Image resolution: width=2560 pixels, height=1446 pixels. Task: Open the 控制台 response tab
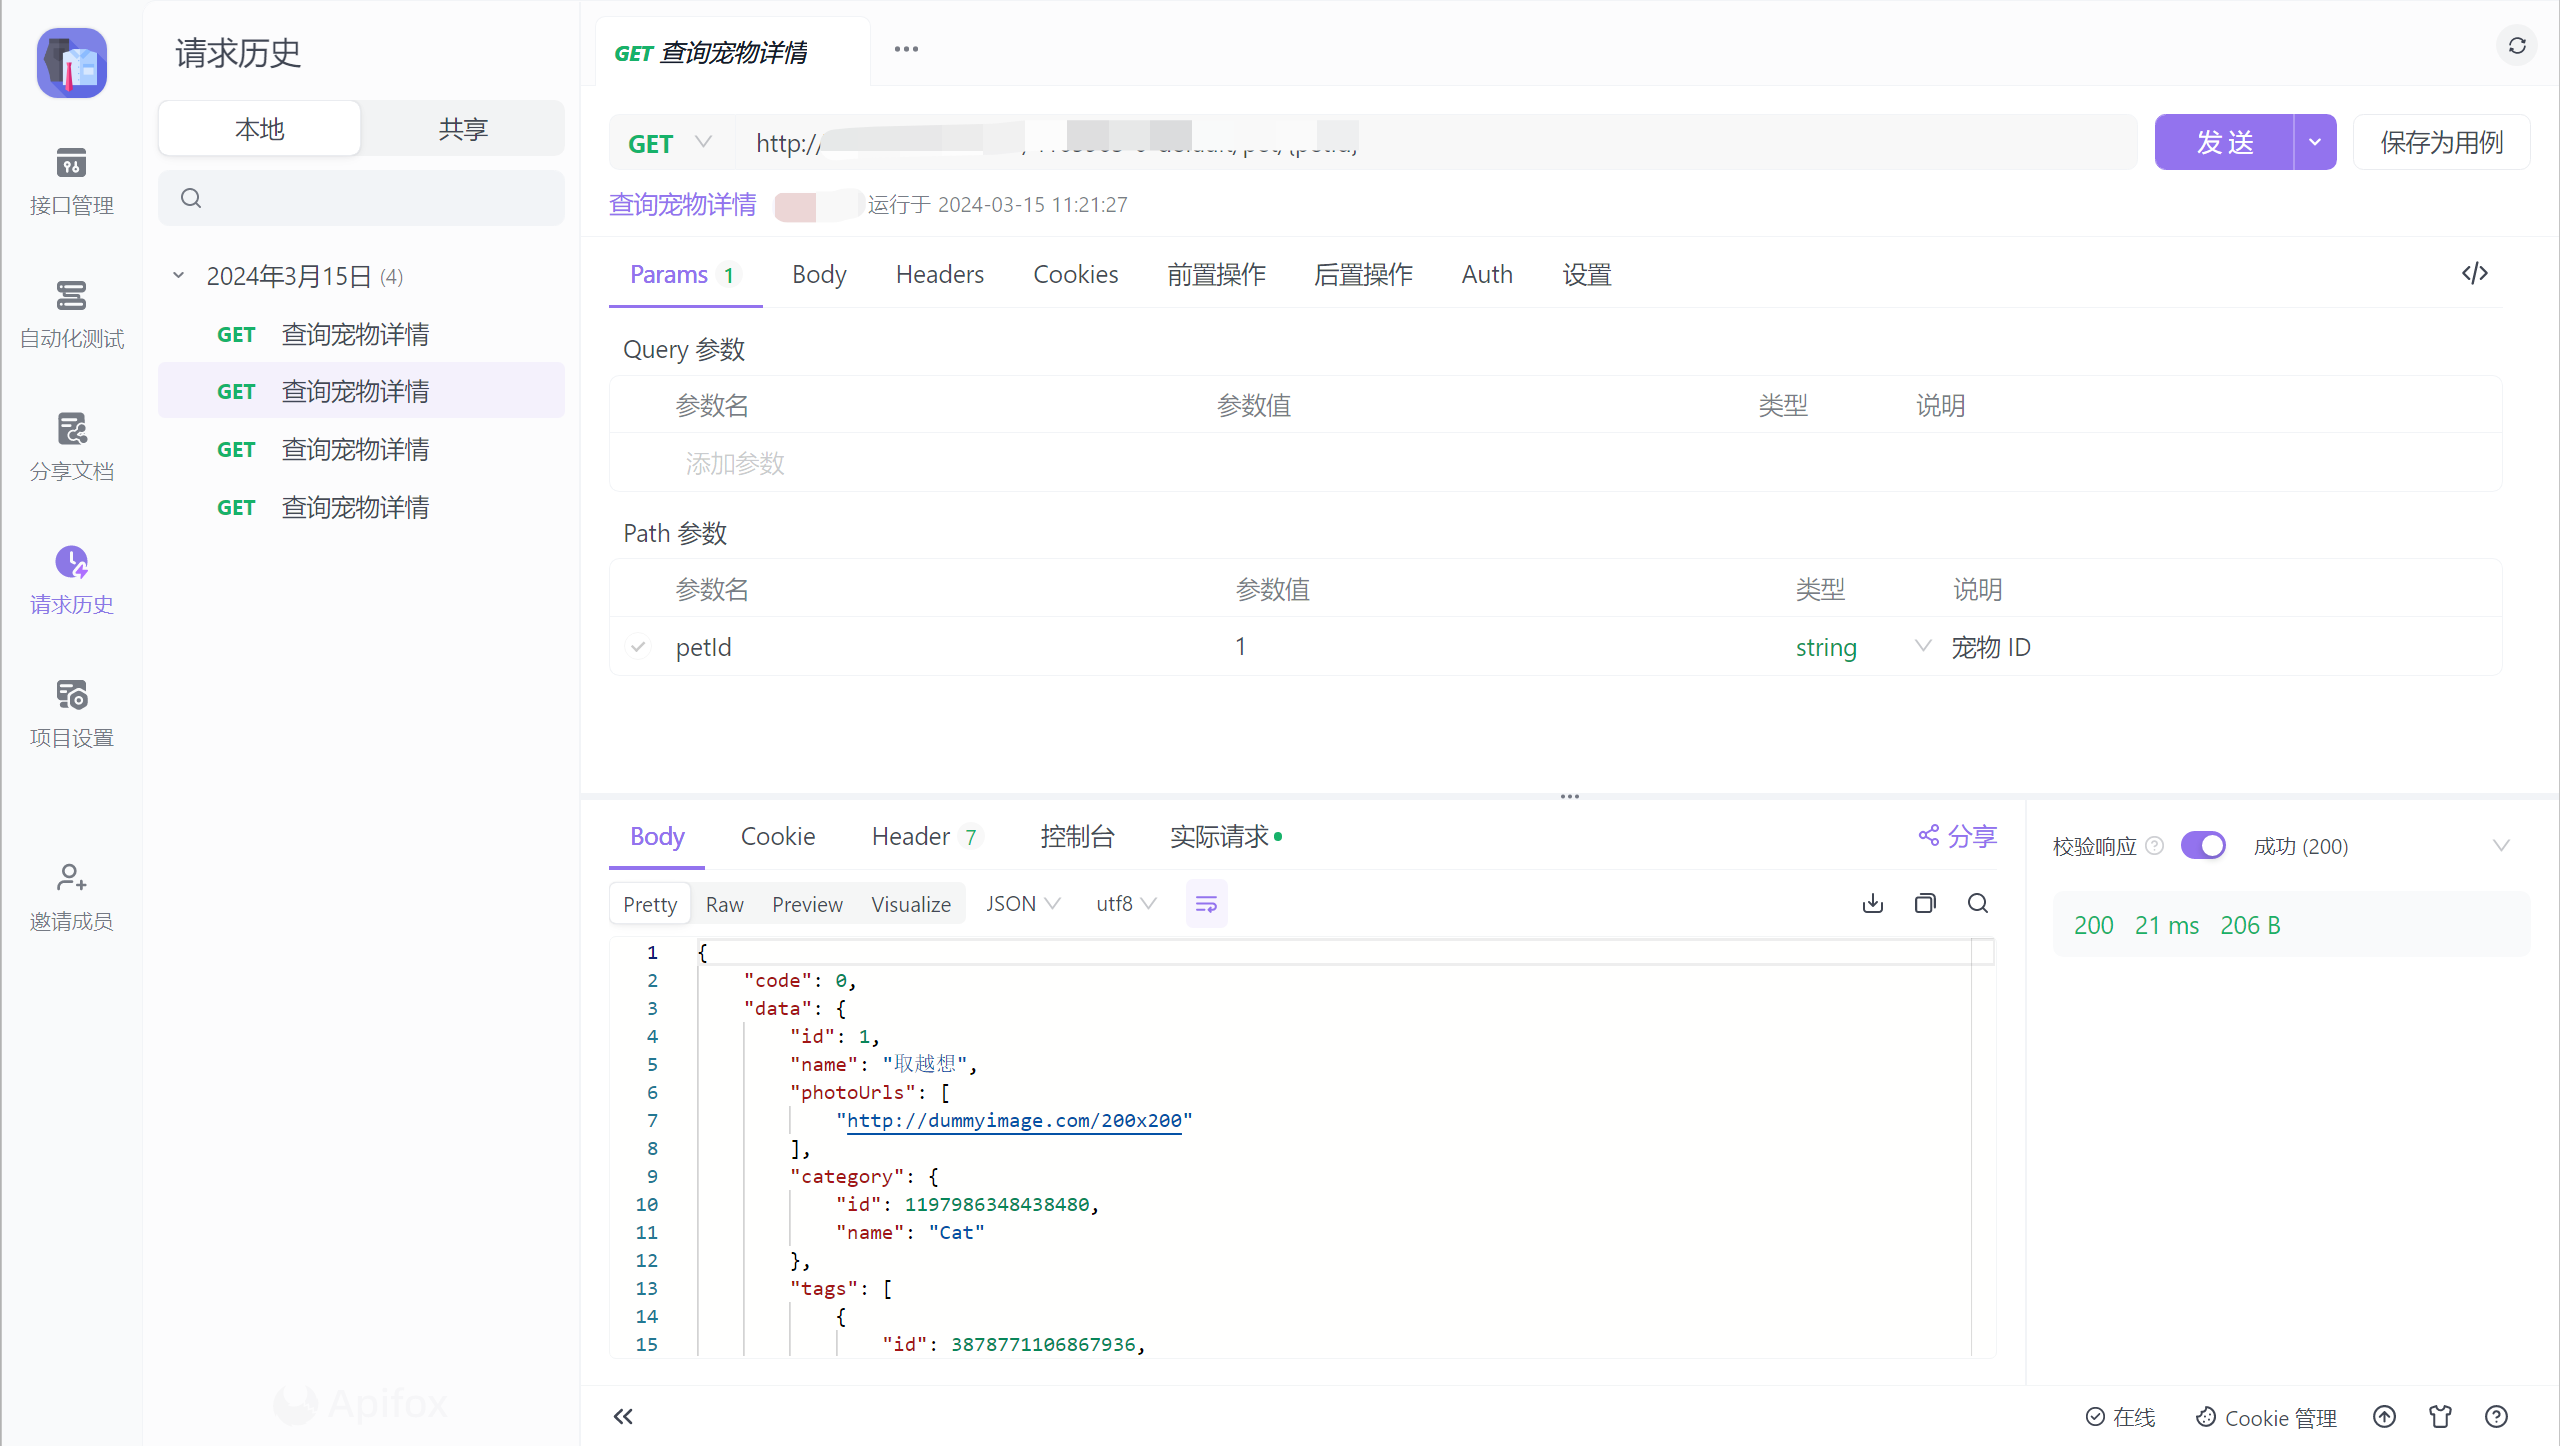[x=1077, y=836]
